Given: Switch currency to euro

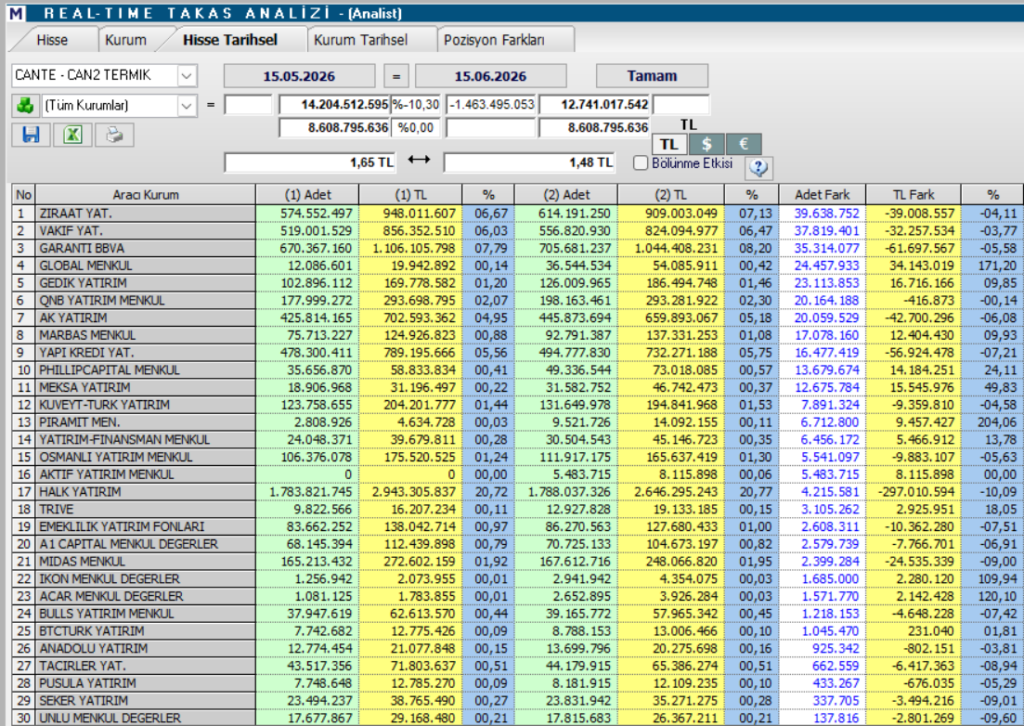Looking at the screenshot, I should tap(743, 144).
